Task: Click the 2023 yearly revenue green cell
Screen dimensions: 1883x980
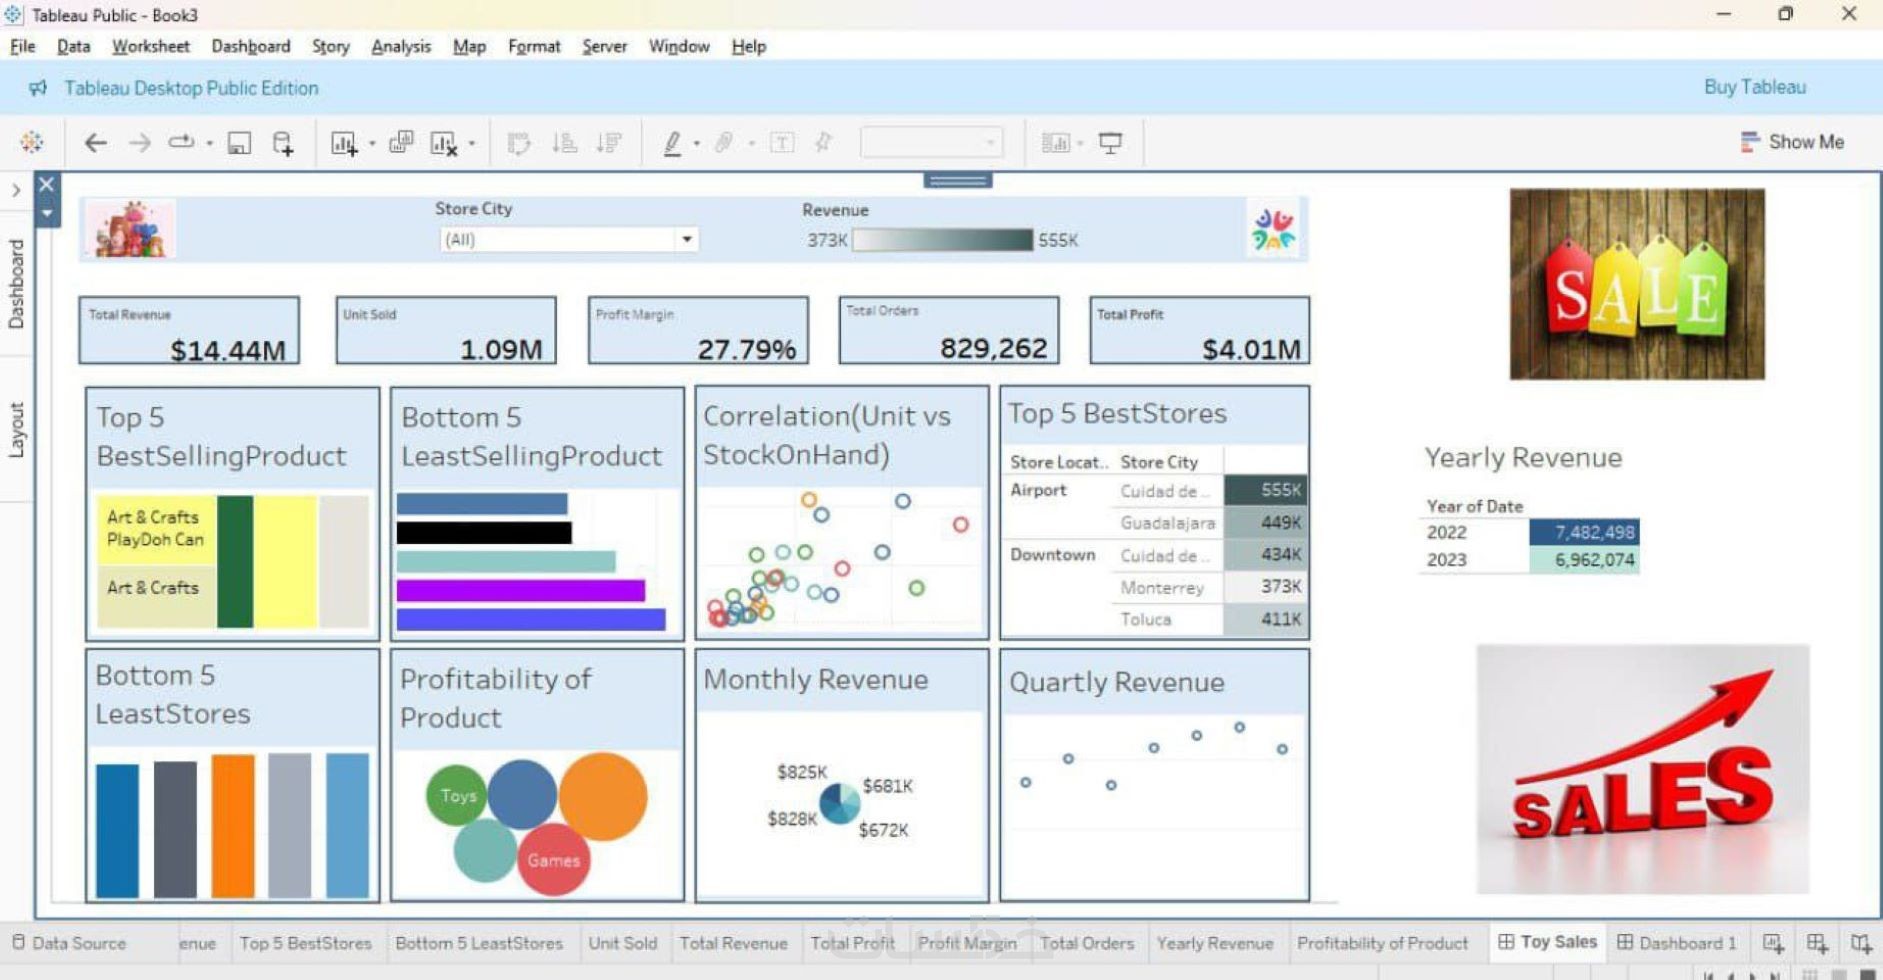Action: coord(1584,560)
